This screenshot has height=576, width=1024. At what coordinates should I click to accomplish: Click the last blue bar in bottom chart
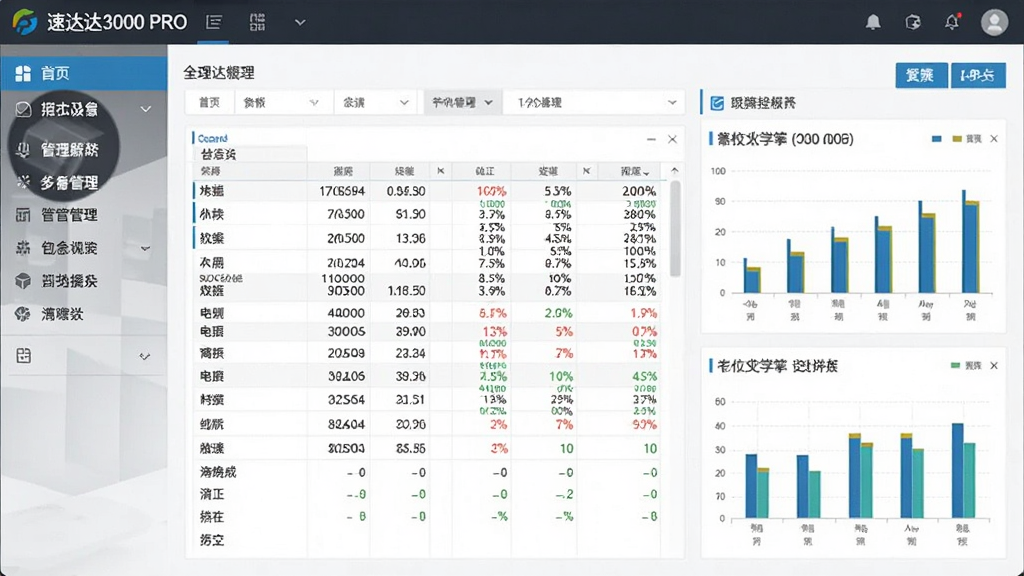coord(957,471)
